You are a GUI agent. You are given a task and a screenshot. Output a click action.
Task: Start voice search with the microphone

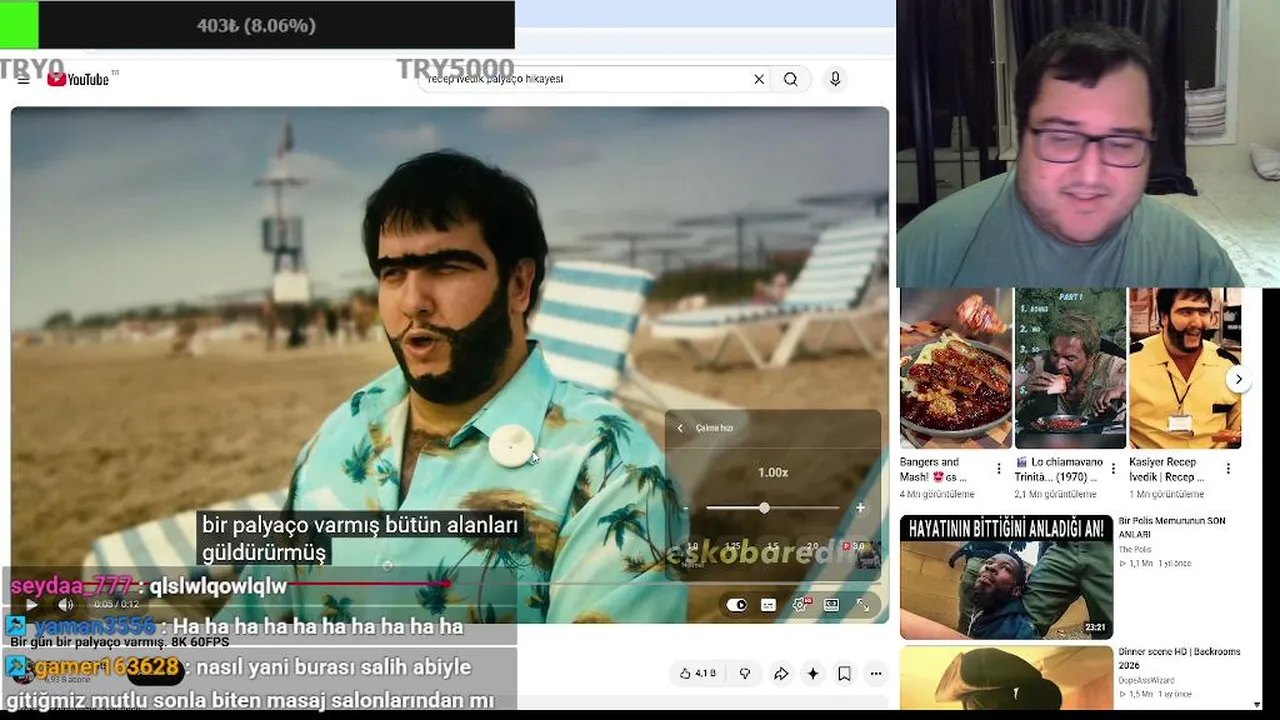pos(835,79)
